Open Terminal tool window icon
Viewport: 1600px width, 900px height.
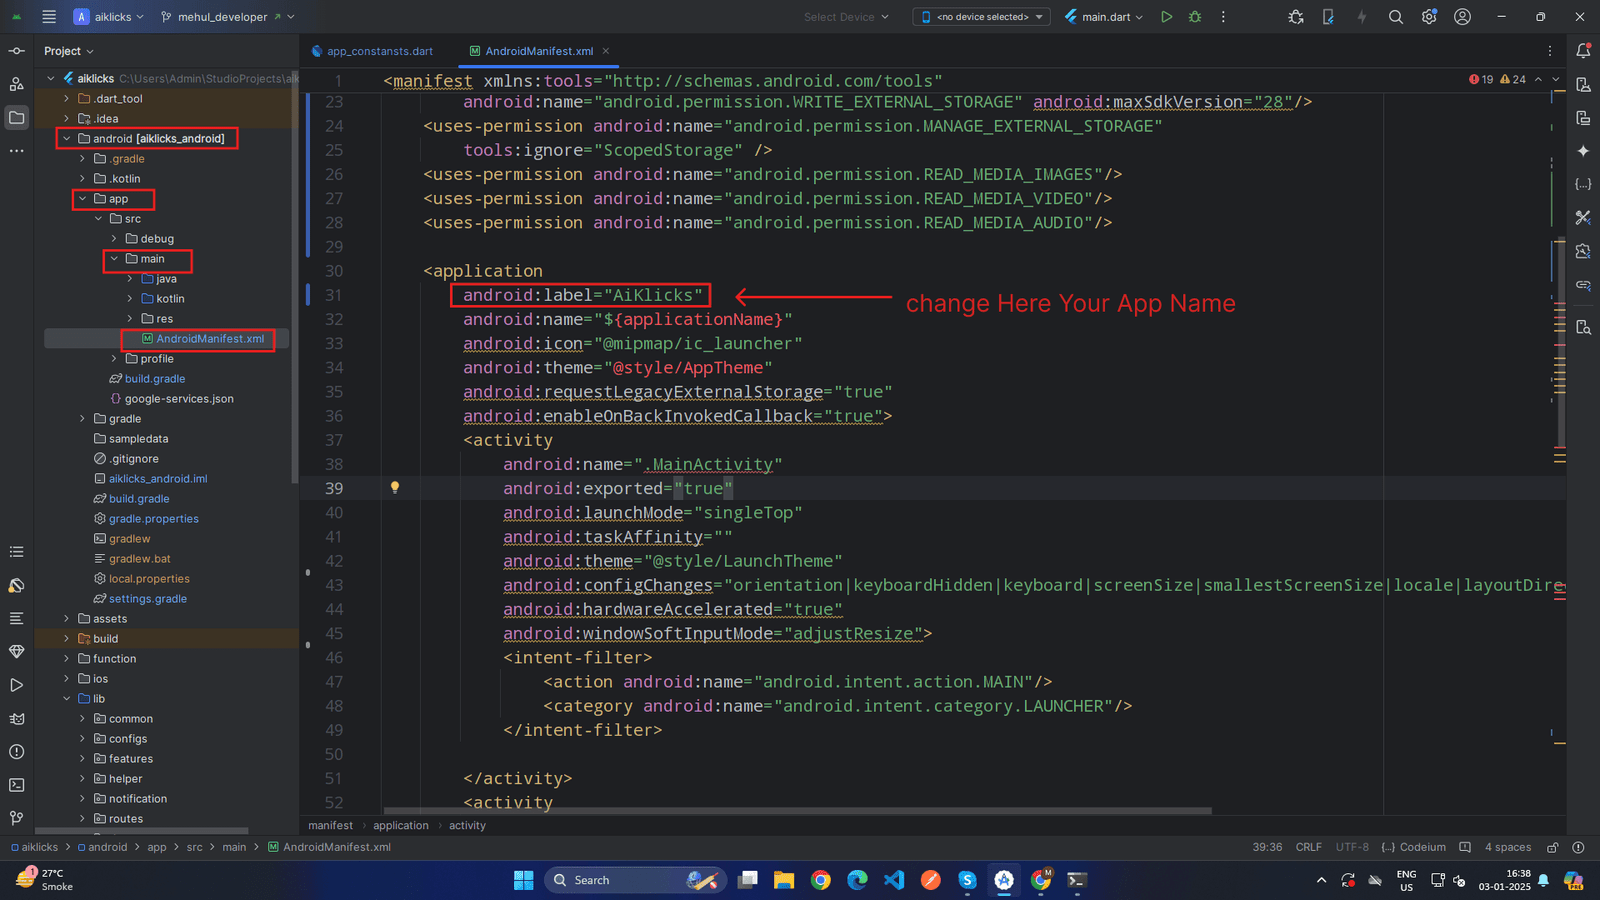[x=16, y=785]
